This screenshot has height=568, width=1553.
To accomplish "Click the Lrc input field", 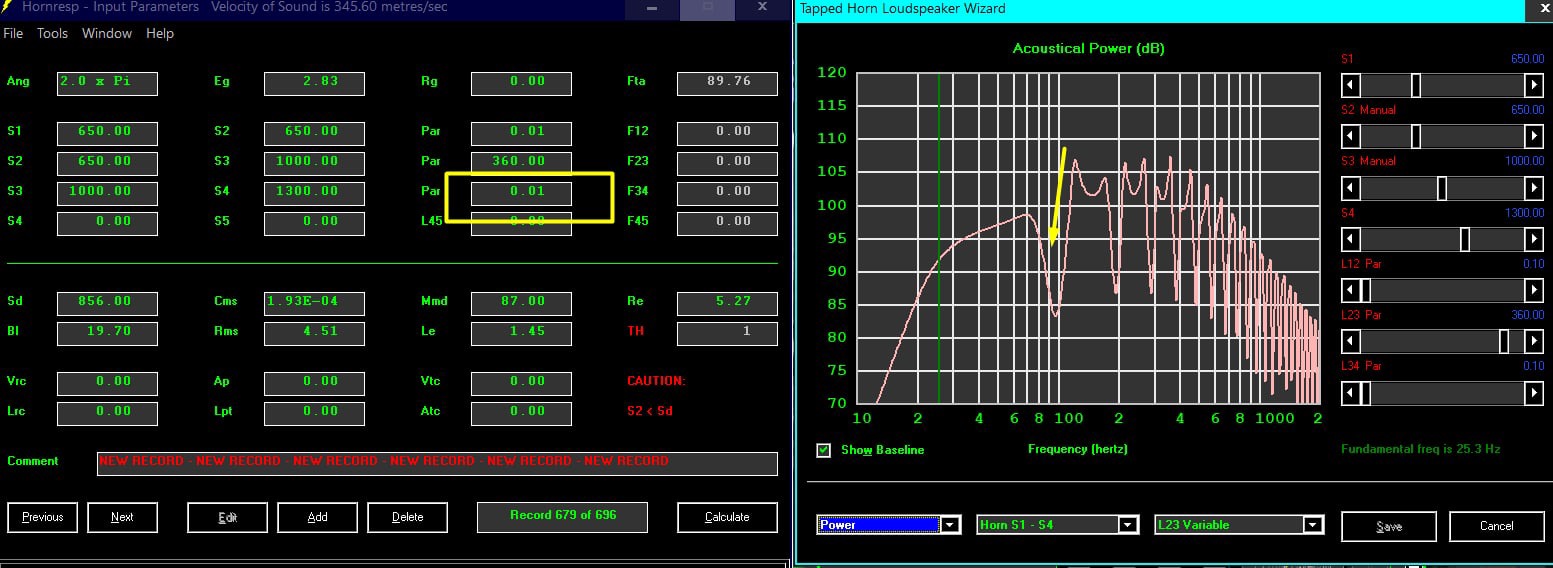I will [107, 412].
